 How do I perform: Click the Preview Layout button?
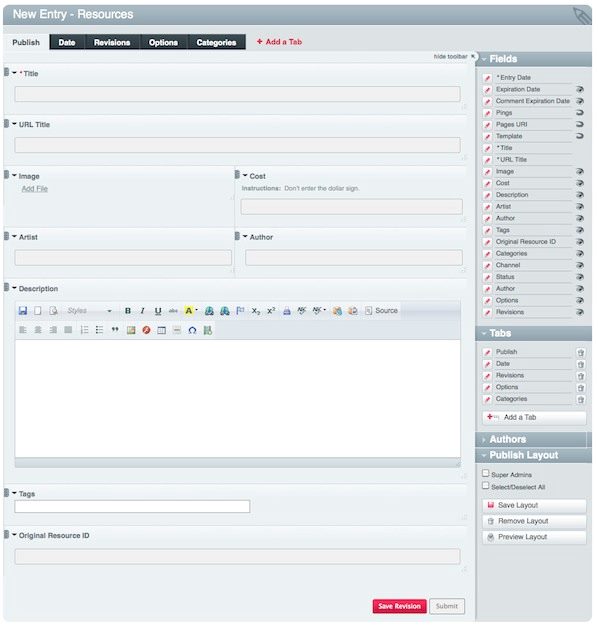pyautogui.click(x=534, y=537)
